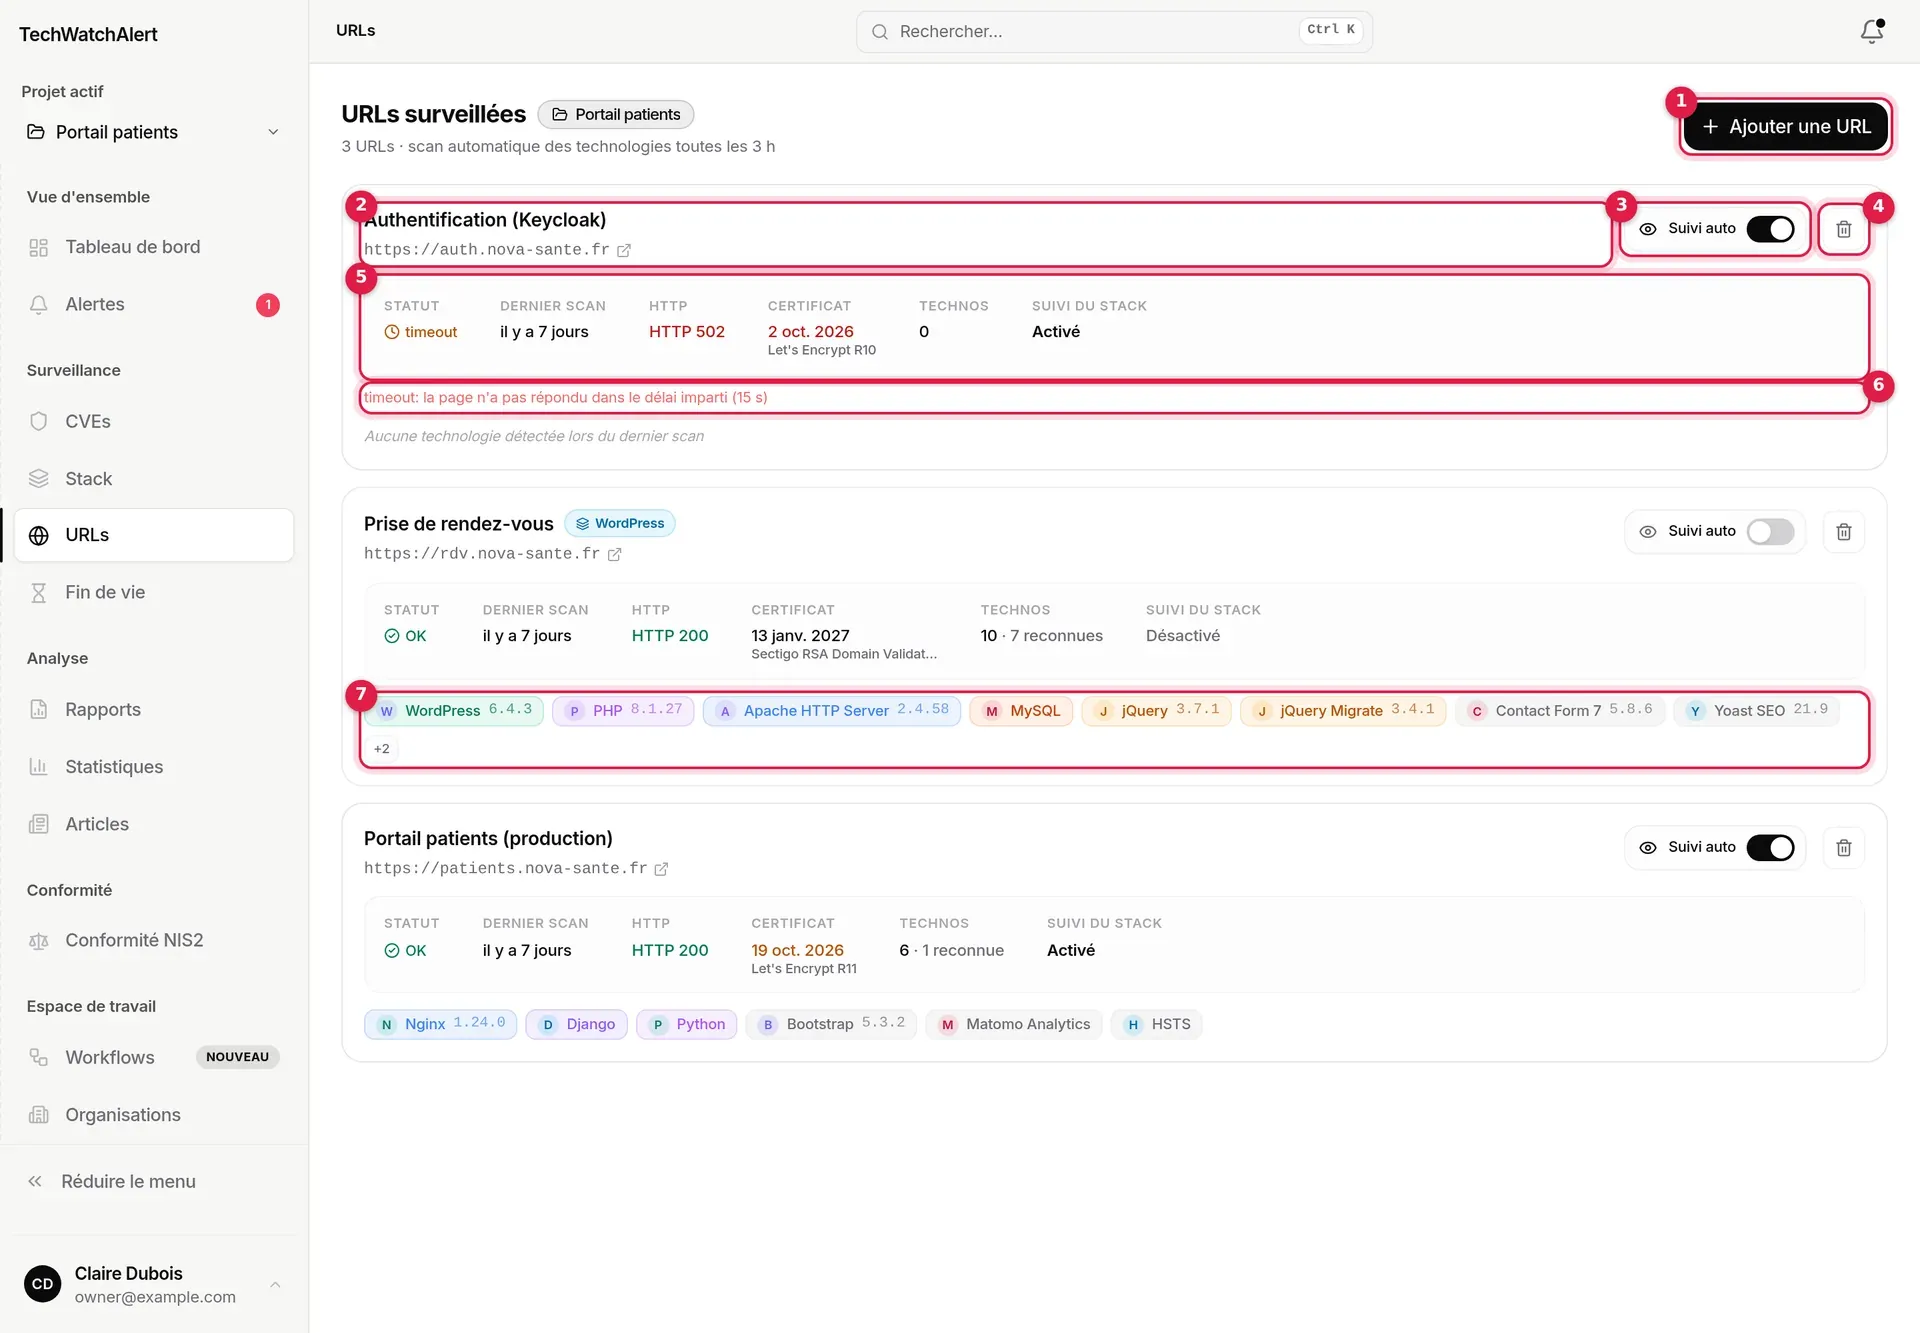The width and height of the screenshot is (1920, 1333).
Task: Click the Nginx 1.24.0 technology chip
Action: click(x=440, y=1024)
